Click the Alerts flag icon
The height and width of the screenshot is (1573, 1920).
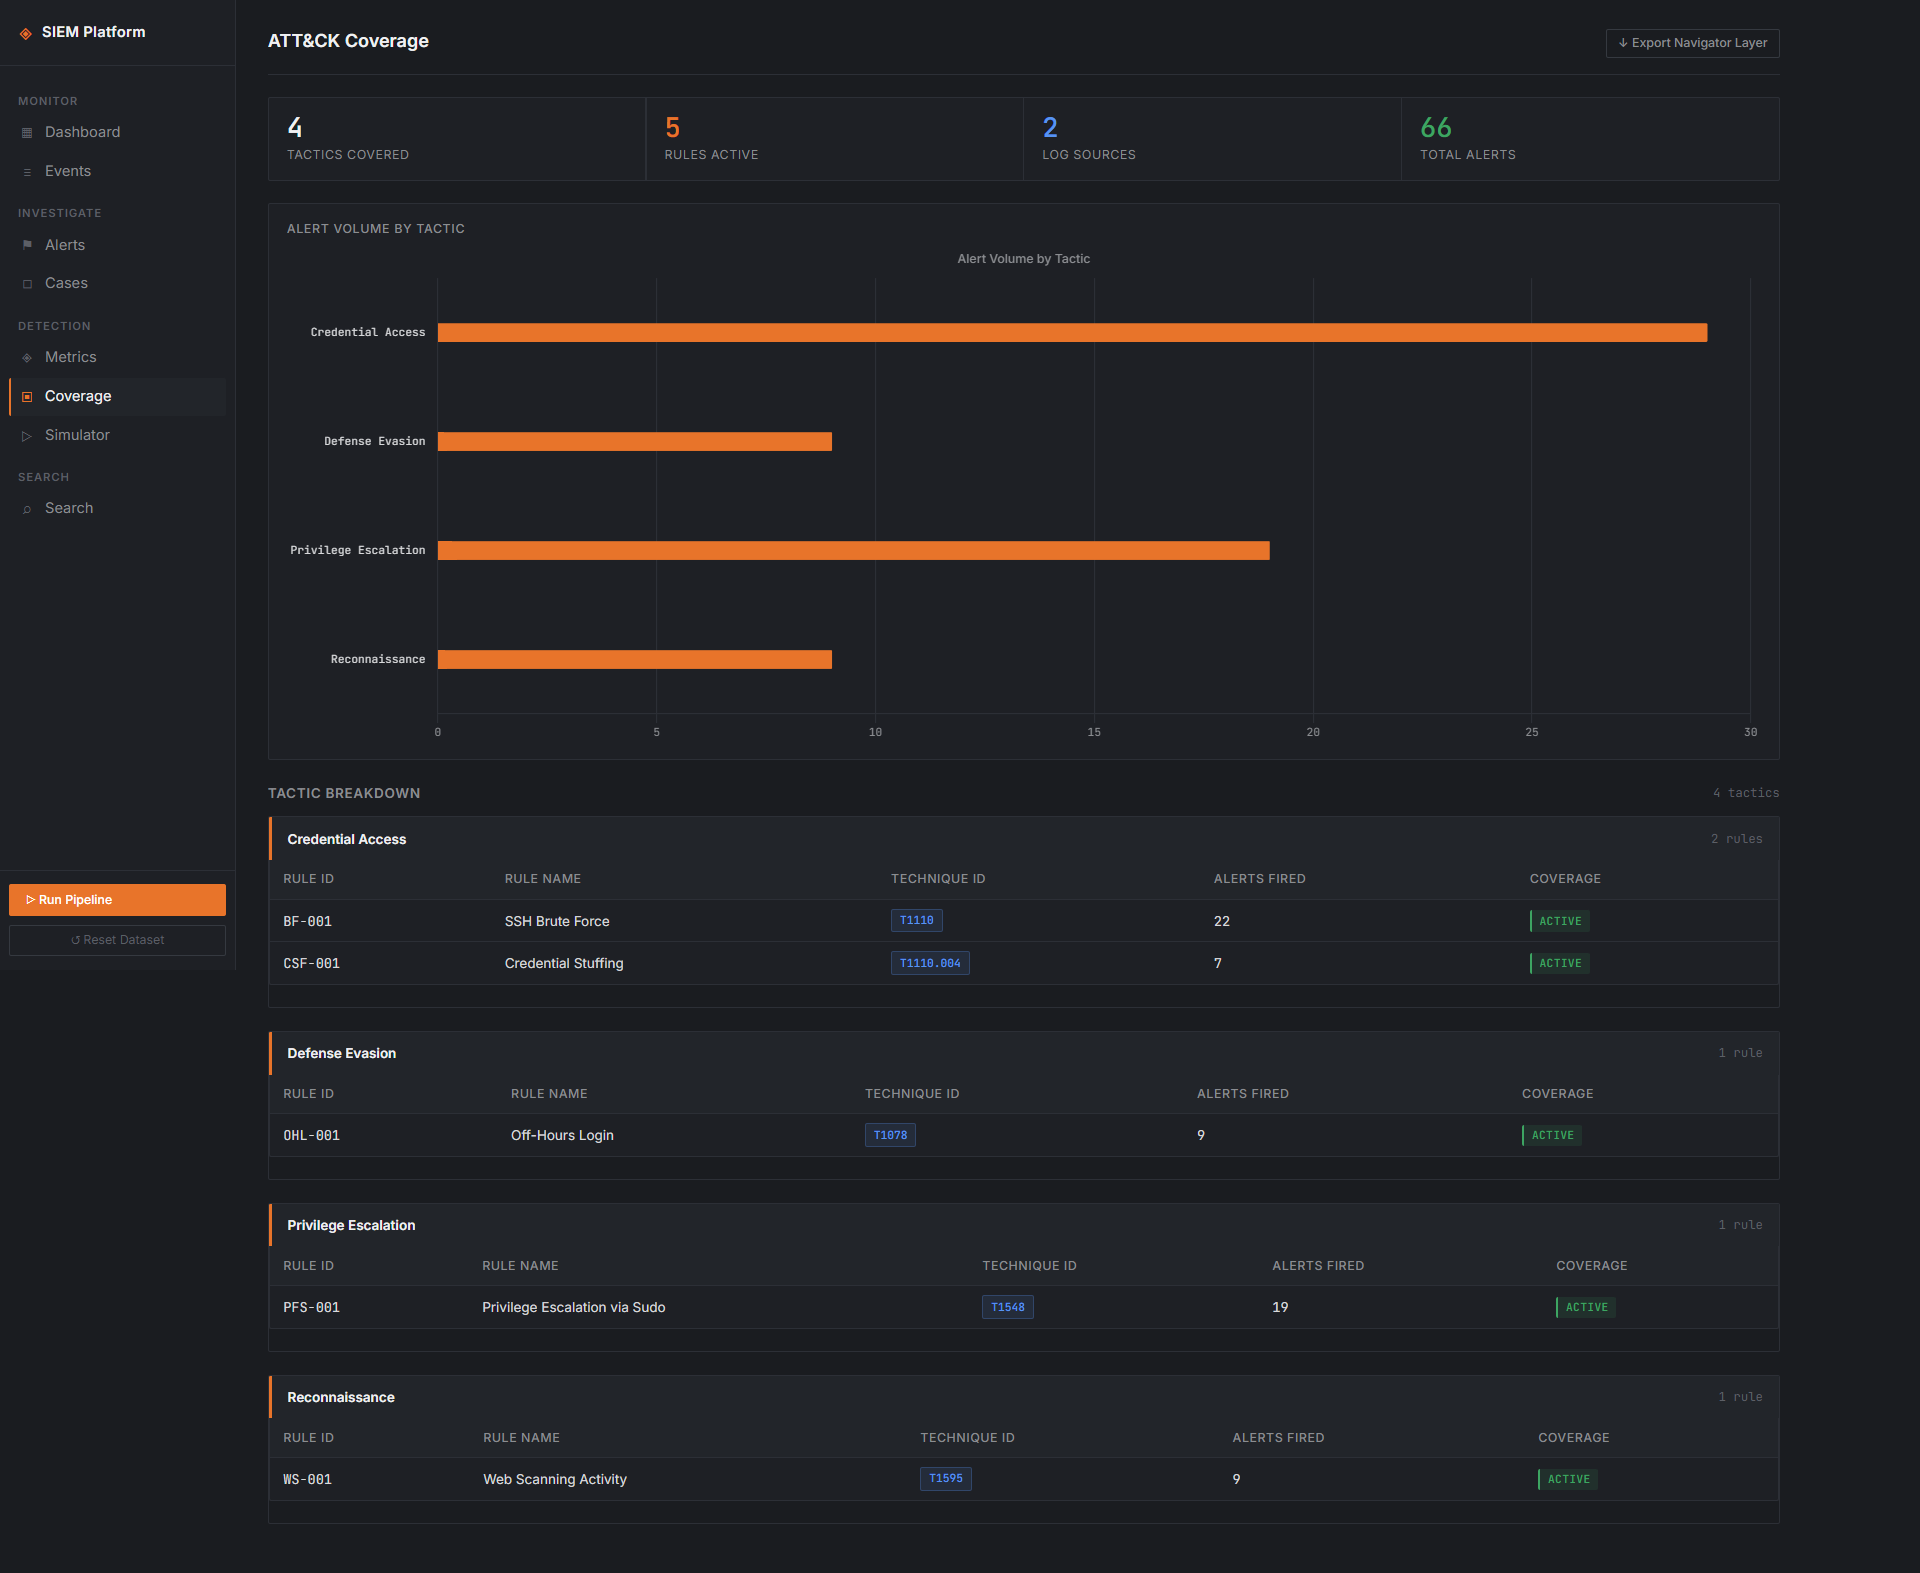coord(27,245)
